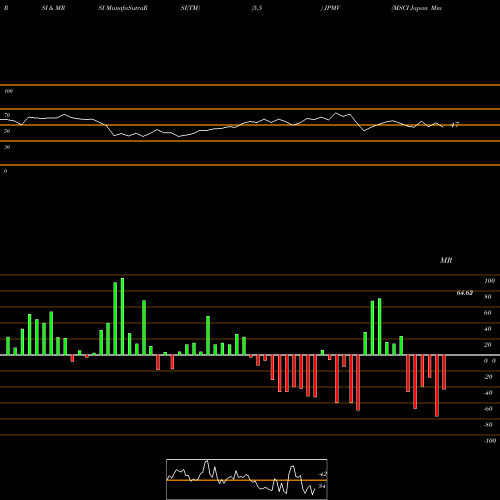Click the longest red bar in MR histogram
500x500 pixels.
[437, 386]
